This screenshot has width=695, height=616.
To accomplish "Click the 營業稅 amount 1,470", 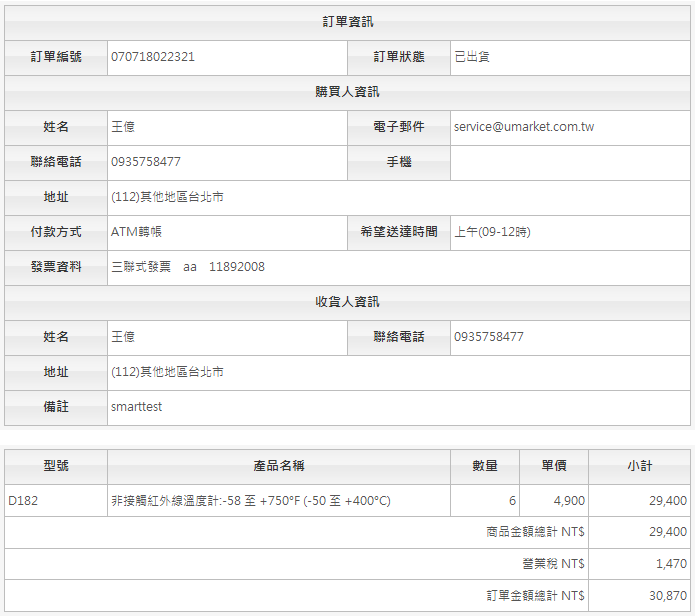I will click(671, 564).
